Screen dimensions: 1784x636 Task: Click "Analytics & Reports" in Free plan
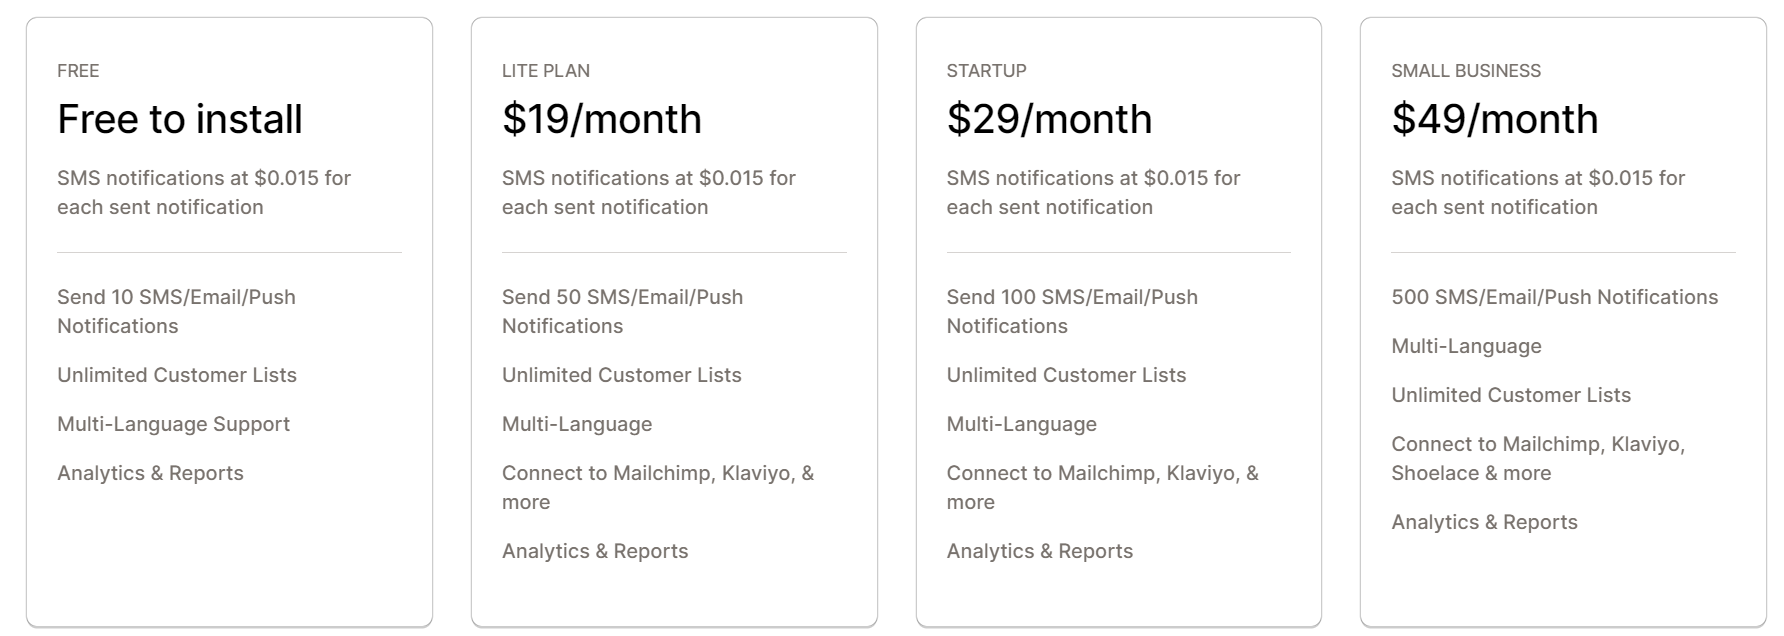[150, 473]
